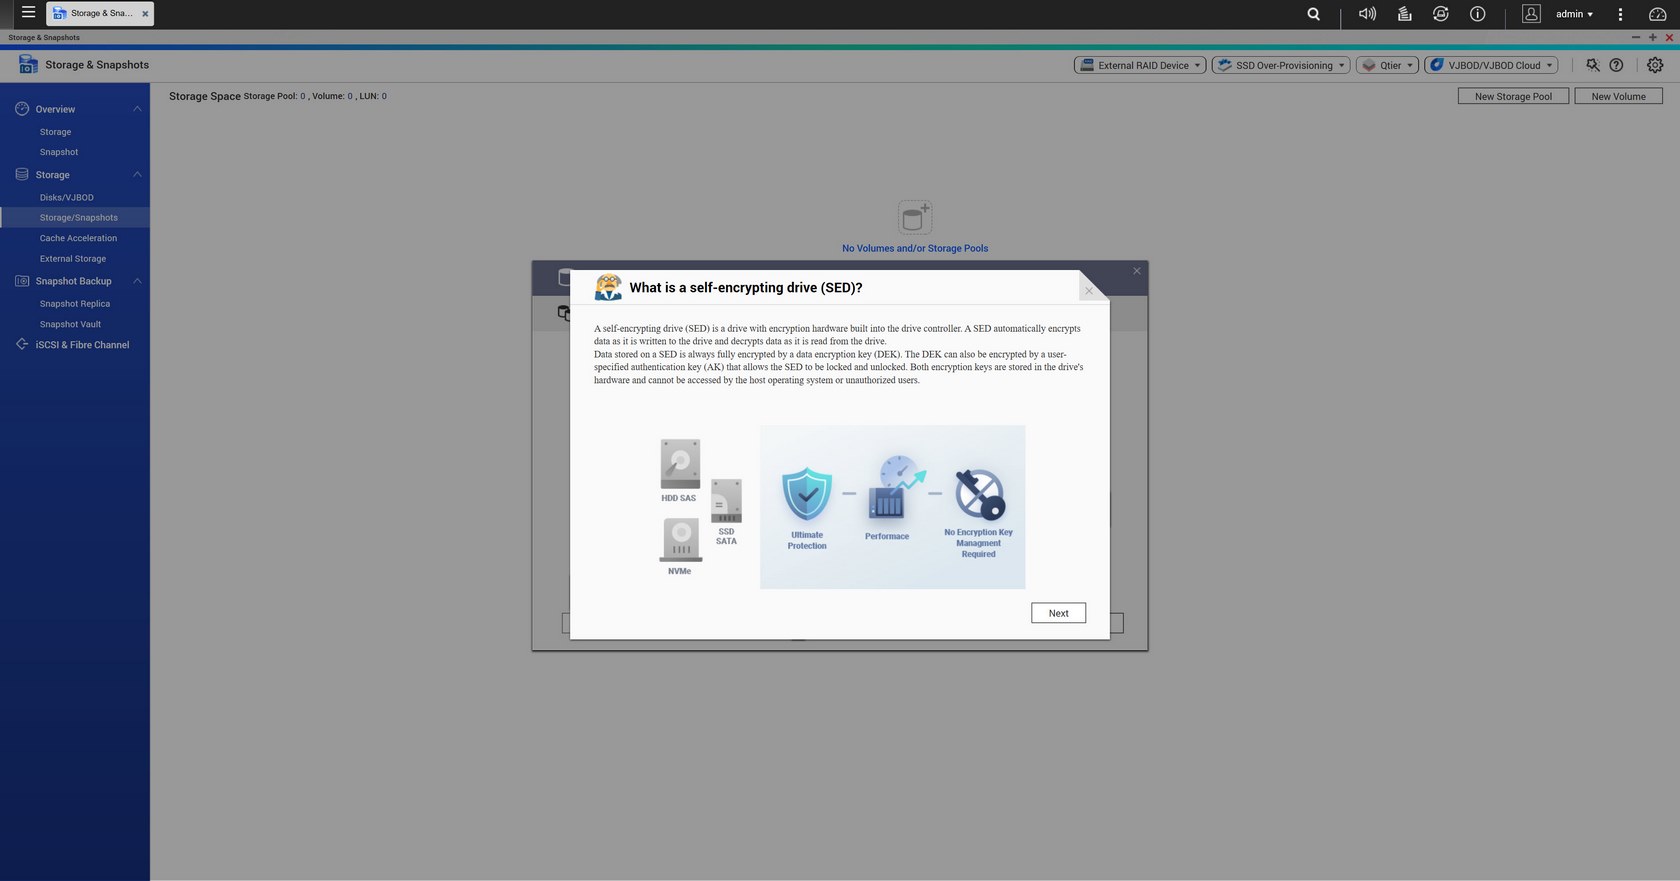Click the New Storage Pool button
Screen dimensions: 1680x881
coord(1513,96)
